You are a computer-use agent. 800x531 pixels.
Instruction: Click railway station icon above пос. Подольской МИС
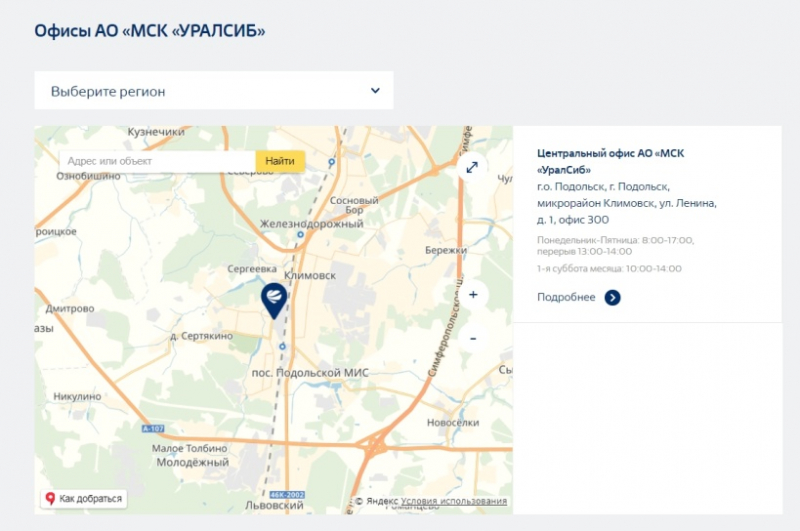click(283, 347)
